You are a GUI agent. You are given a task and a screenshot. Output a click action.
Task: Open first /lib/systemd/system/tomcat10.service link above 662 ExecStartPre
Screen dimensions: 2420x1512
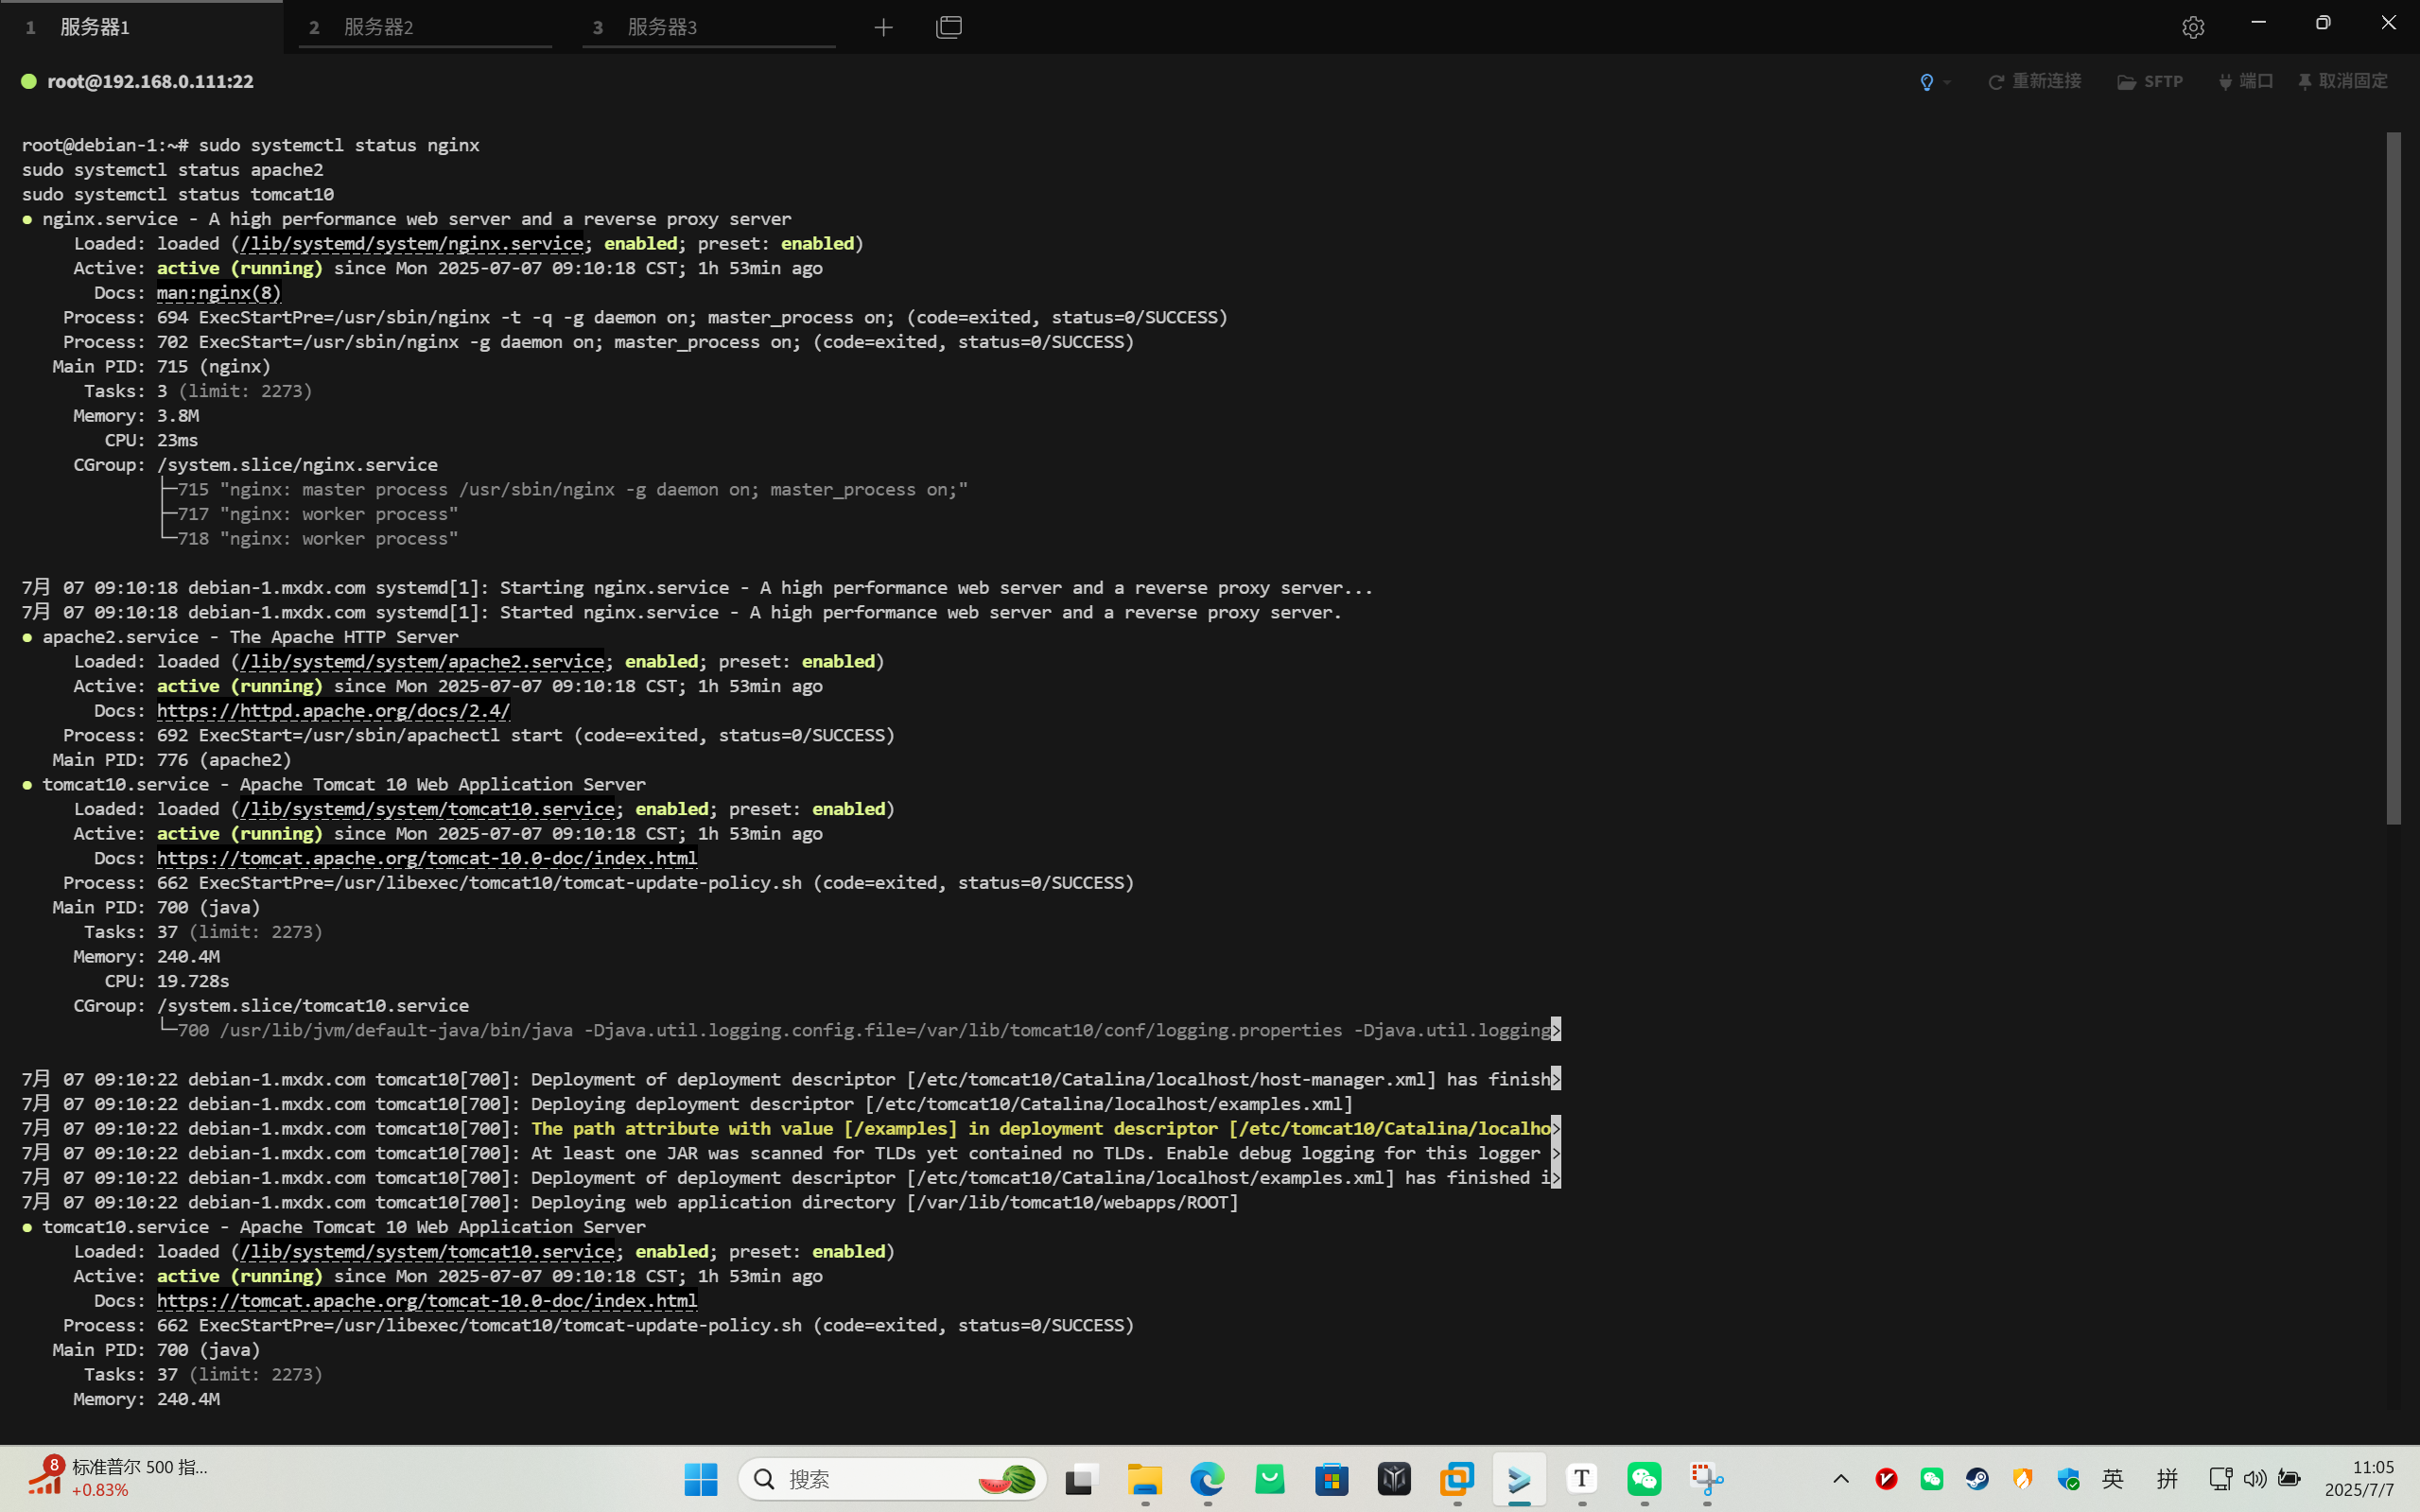click(x=427, y=808)
